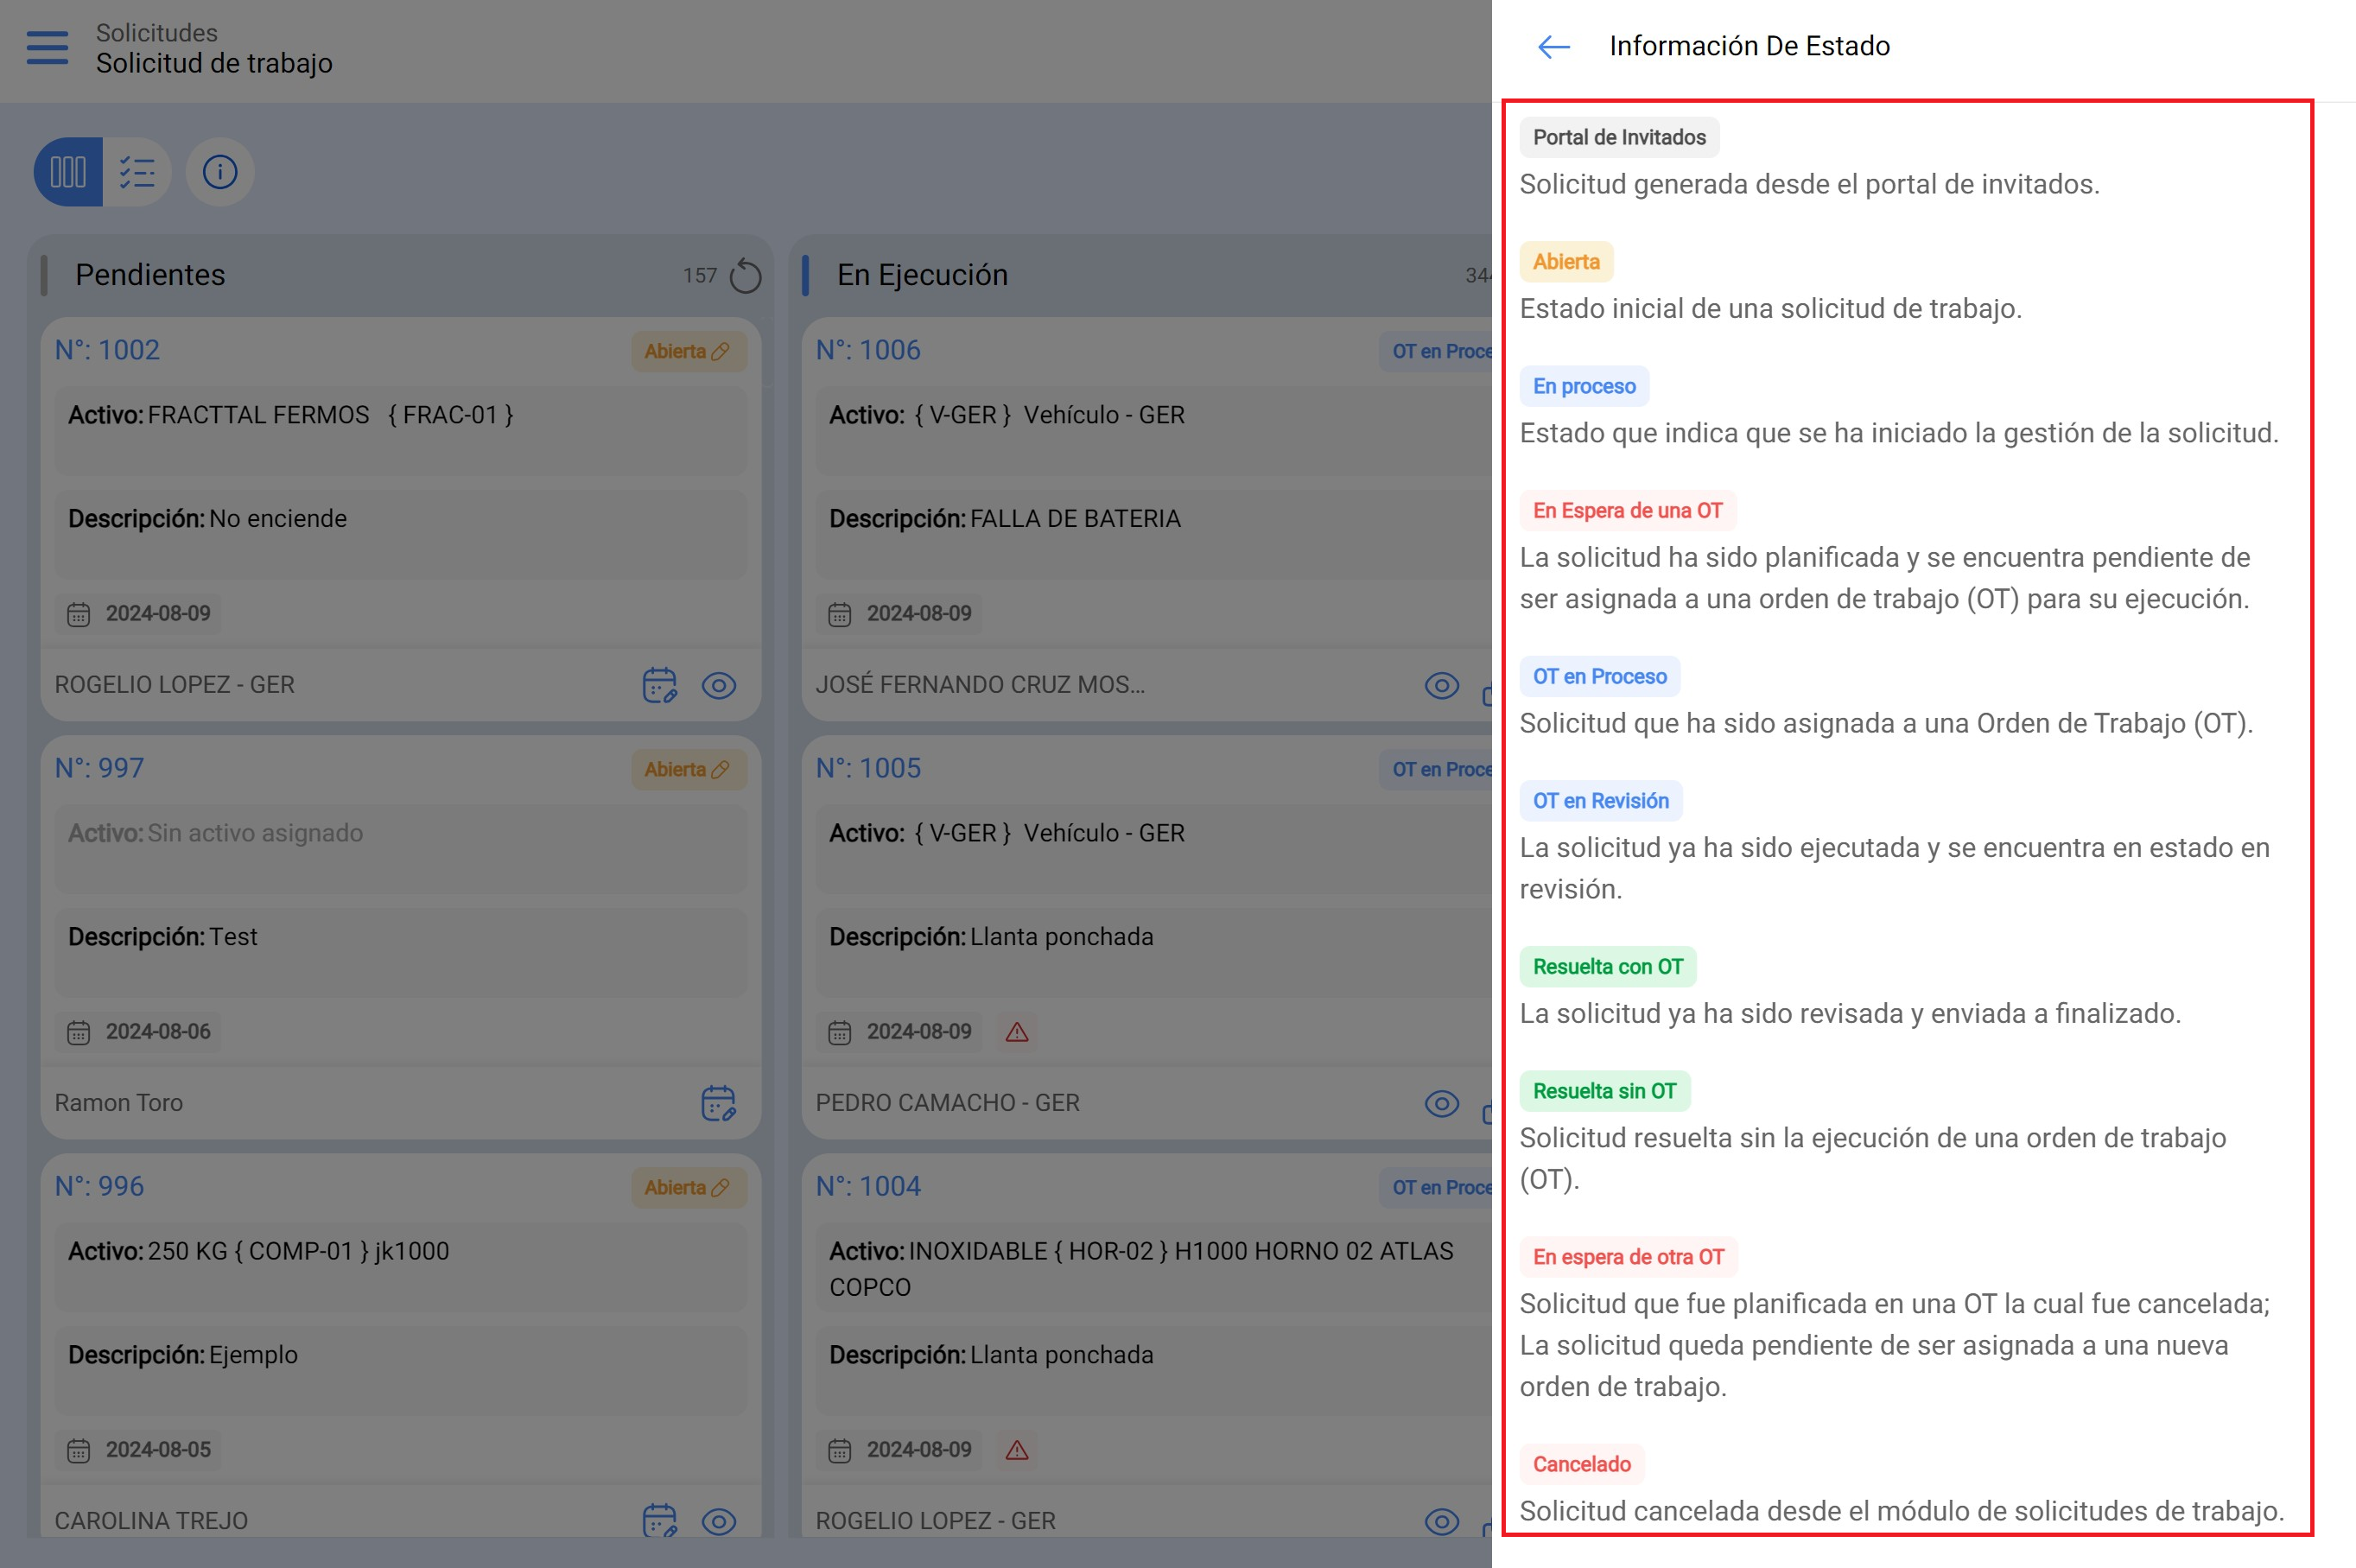Click the En Espera de una OT tag
2356x1568 pixels.
coord(1628,510)
